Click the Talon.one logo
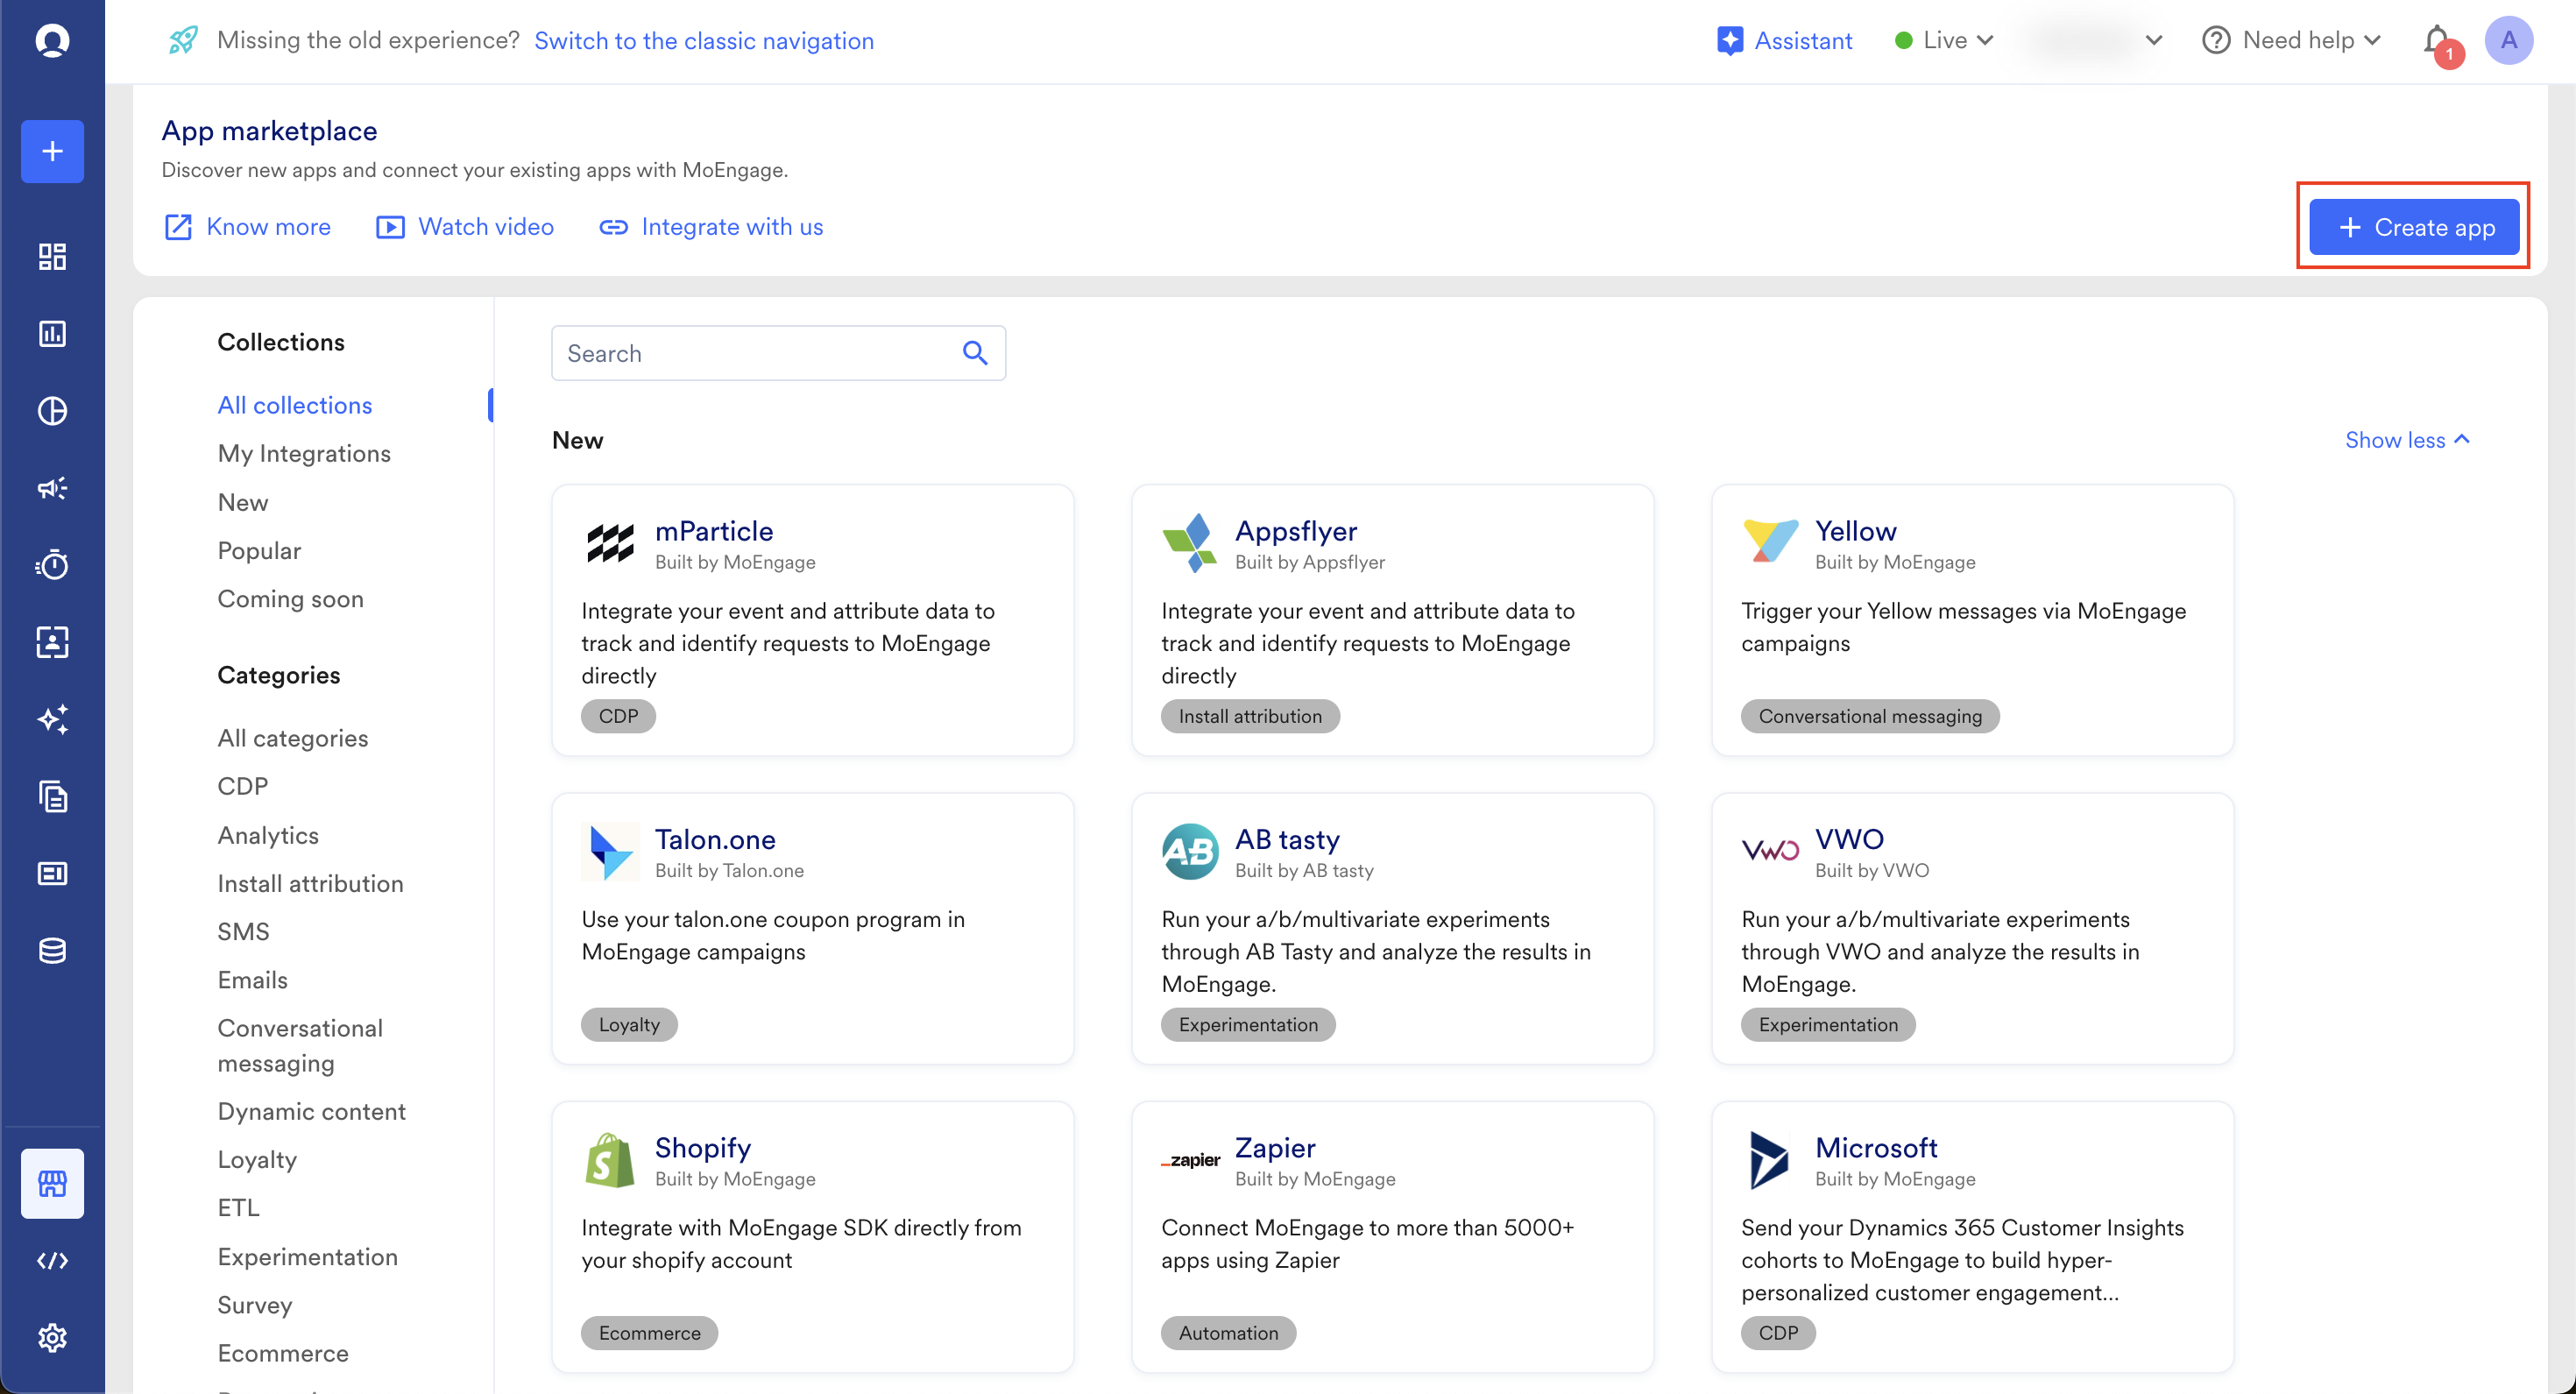Screen dimensions: 2576x1394 tap(610, 852)
